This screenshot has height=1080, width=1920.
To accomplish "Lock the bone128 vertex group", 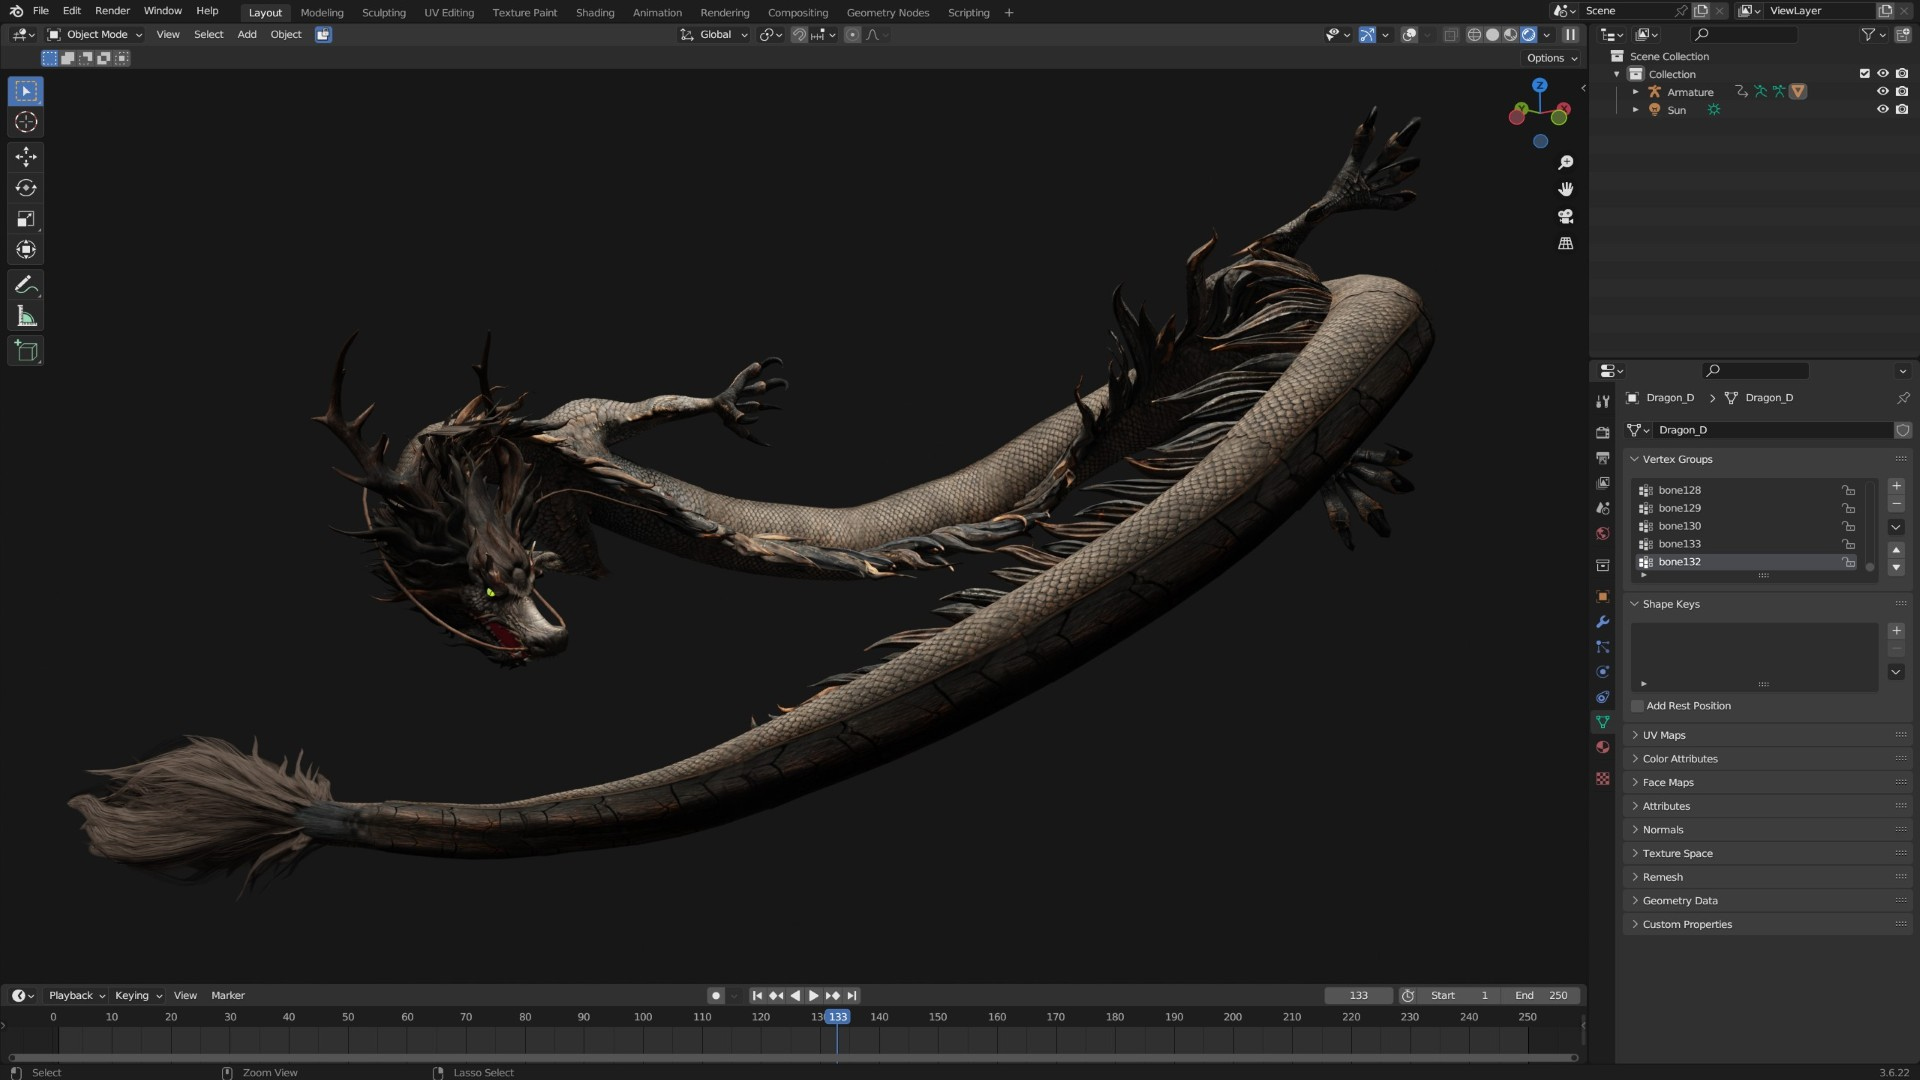I will (x=1849, y=491).
